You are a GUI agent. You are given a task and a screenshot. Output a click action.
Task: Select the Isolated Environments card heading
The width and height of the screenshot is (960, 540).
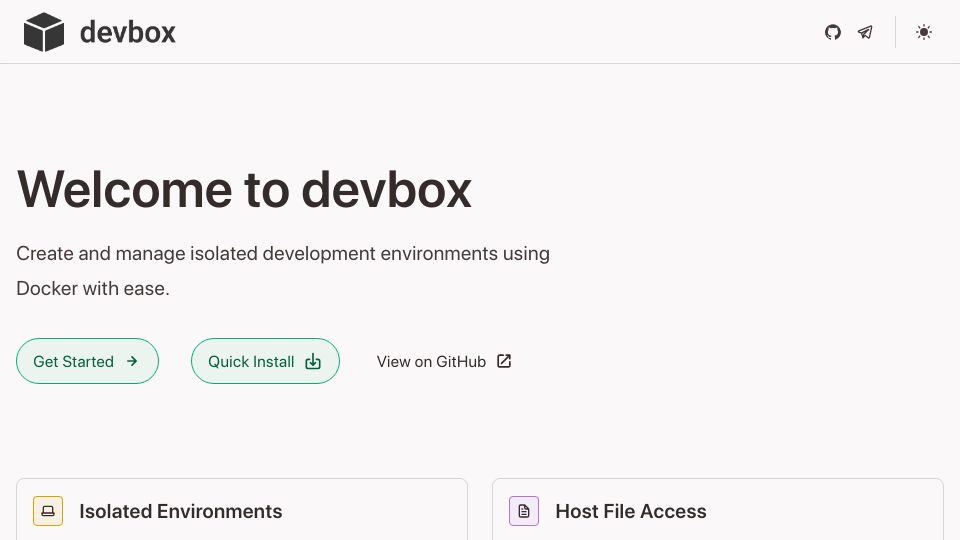[181, 511]
